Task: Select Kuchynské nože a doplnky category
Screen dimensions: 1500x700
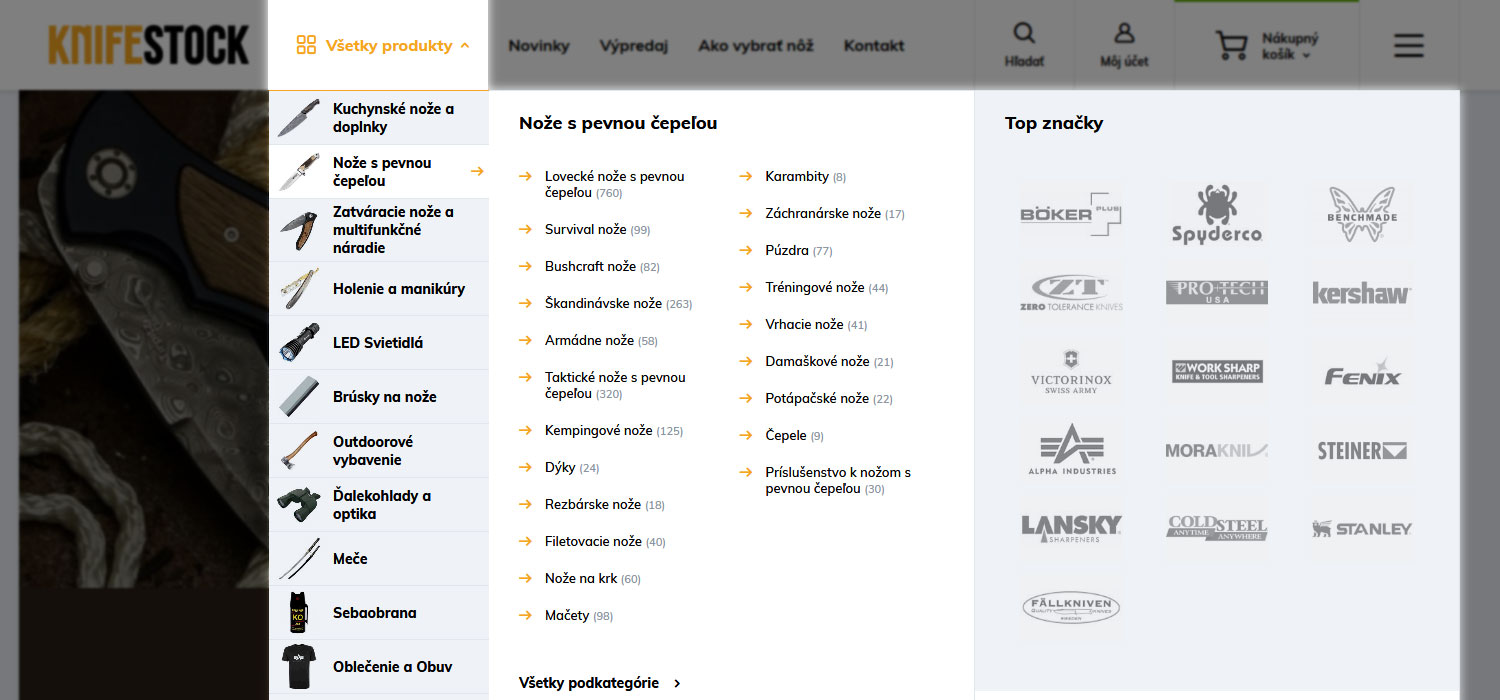Action: pyautogui.click(x=393, y=118)
